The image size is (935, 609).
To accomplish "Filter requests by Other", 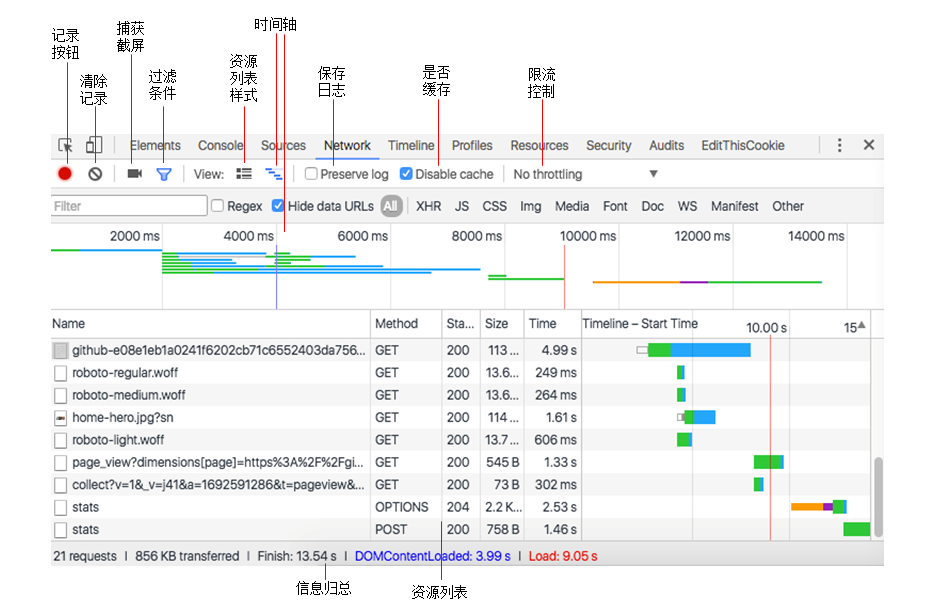I will click(788, 206).
